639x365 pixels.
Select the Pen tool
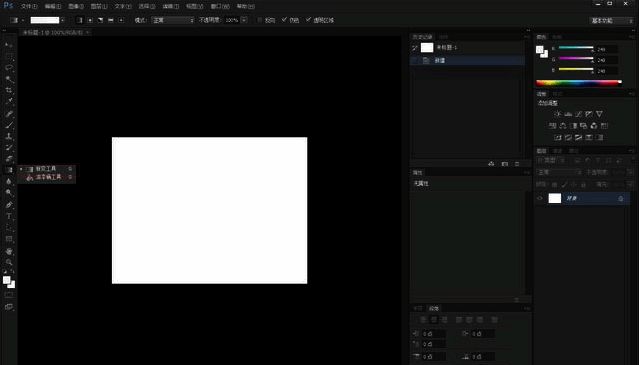tap(9, 205)
